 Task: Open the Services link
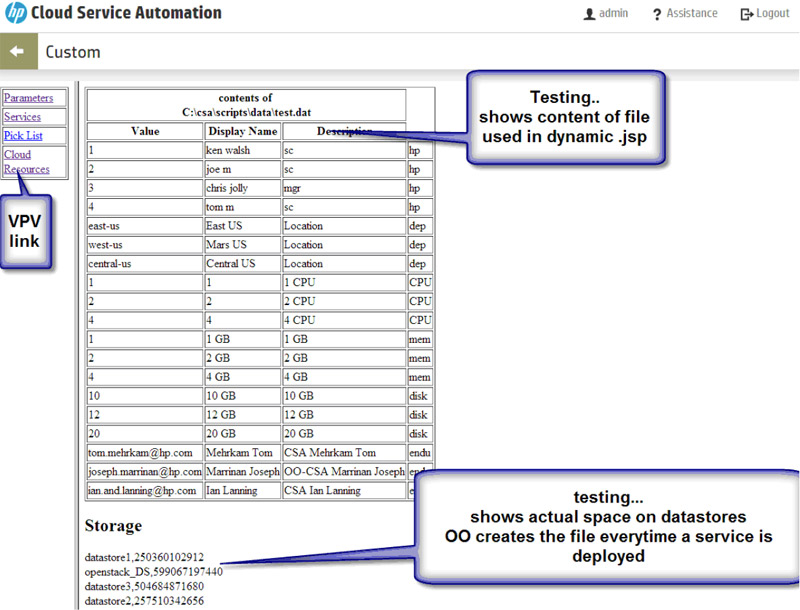point(22,116)
